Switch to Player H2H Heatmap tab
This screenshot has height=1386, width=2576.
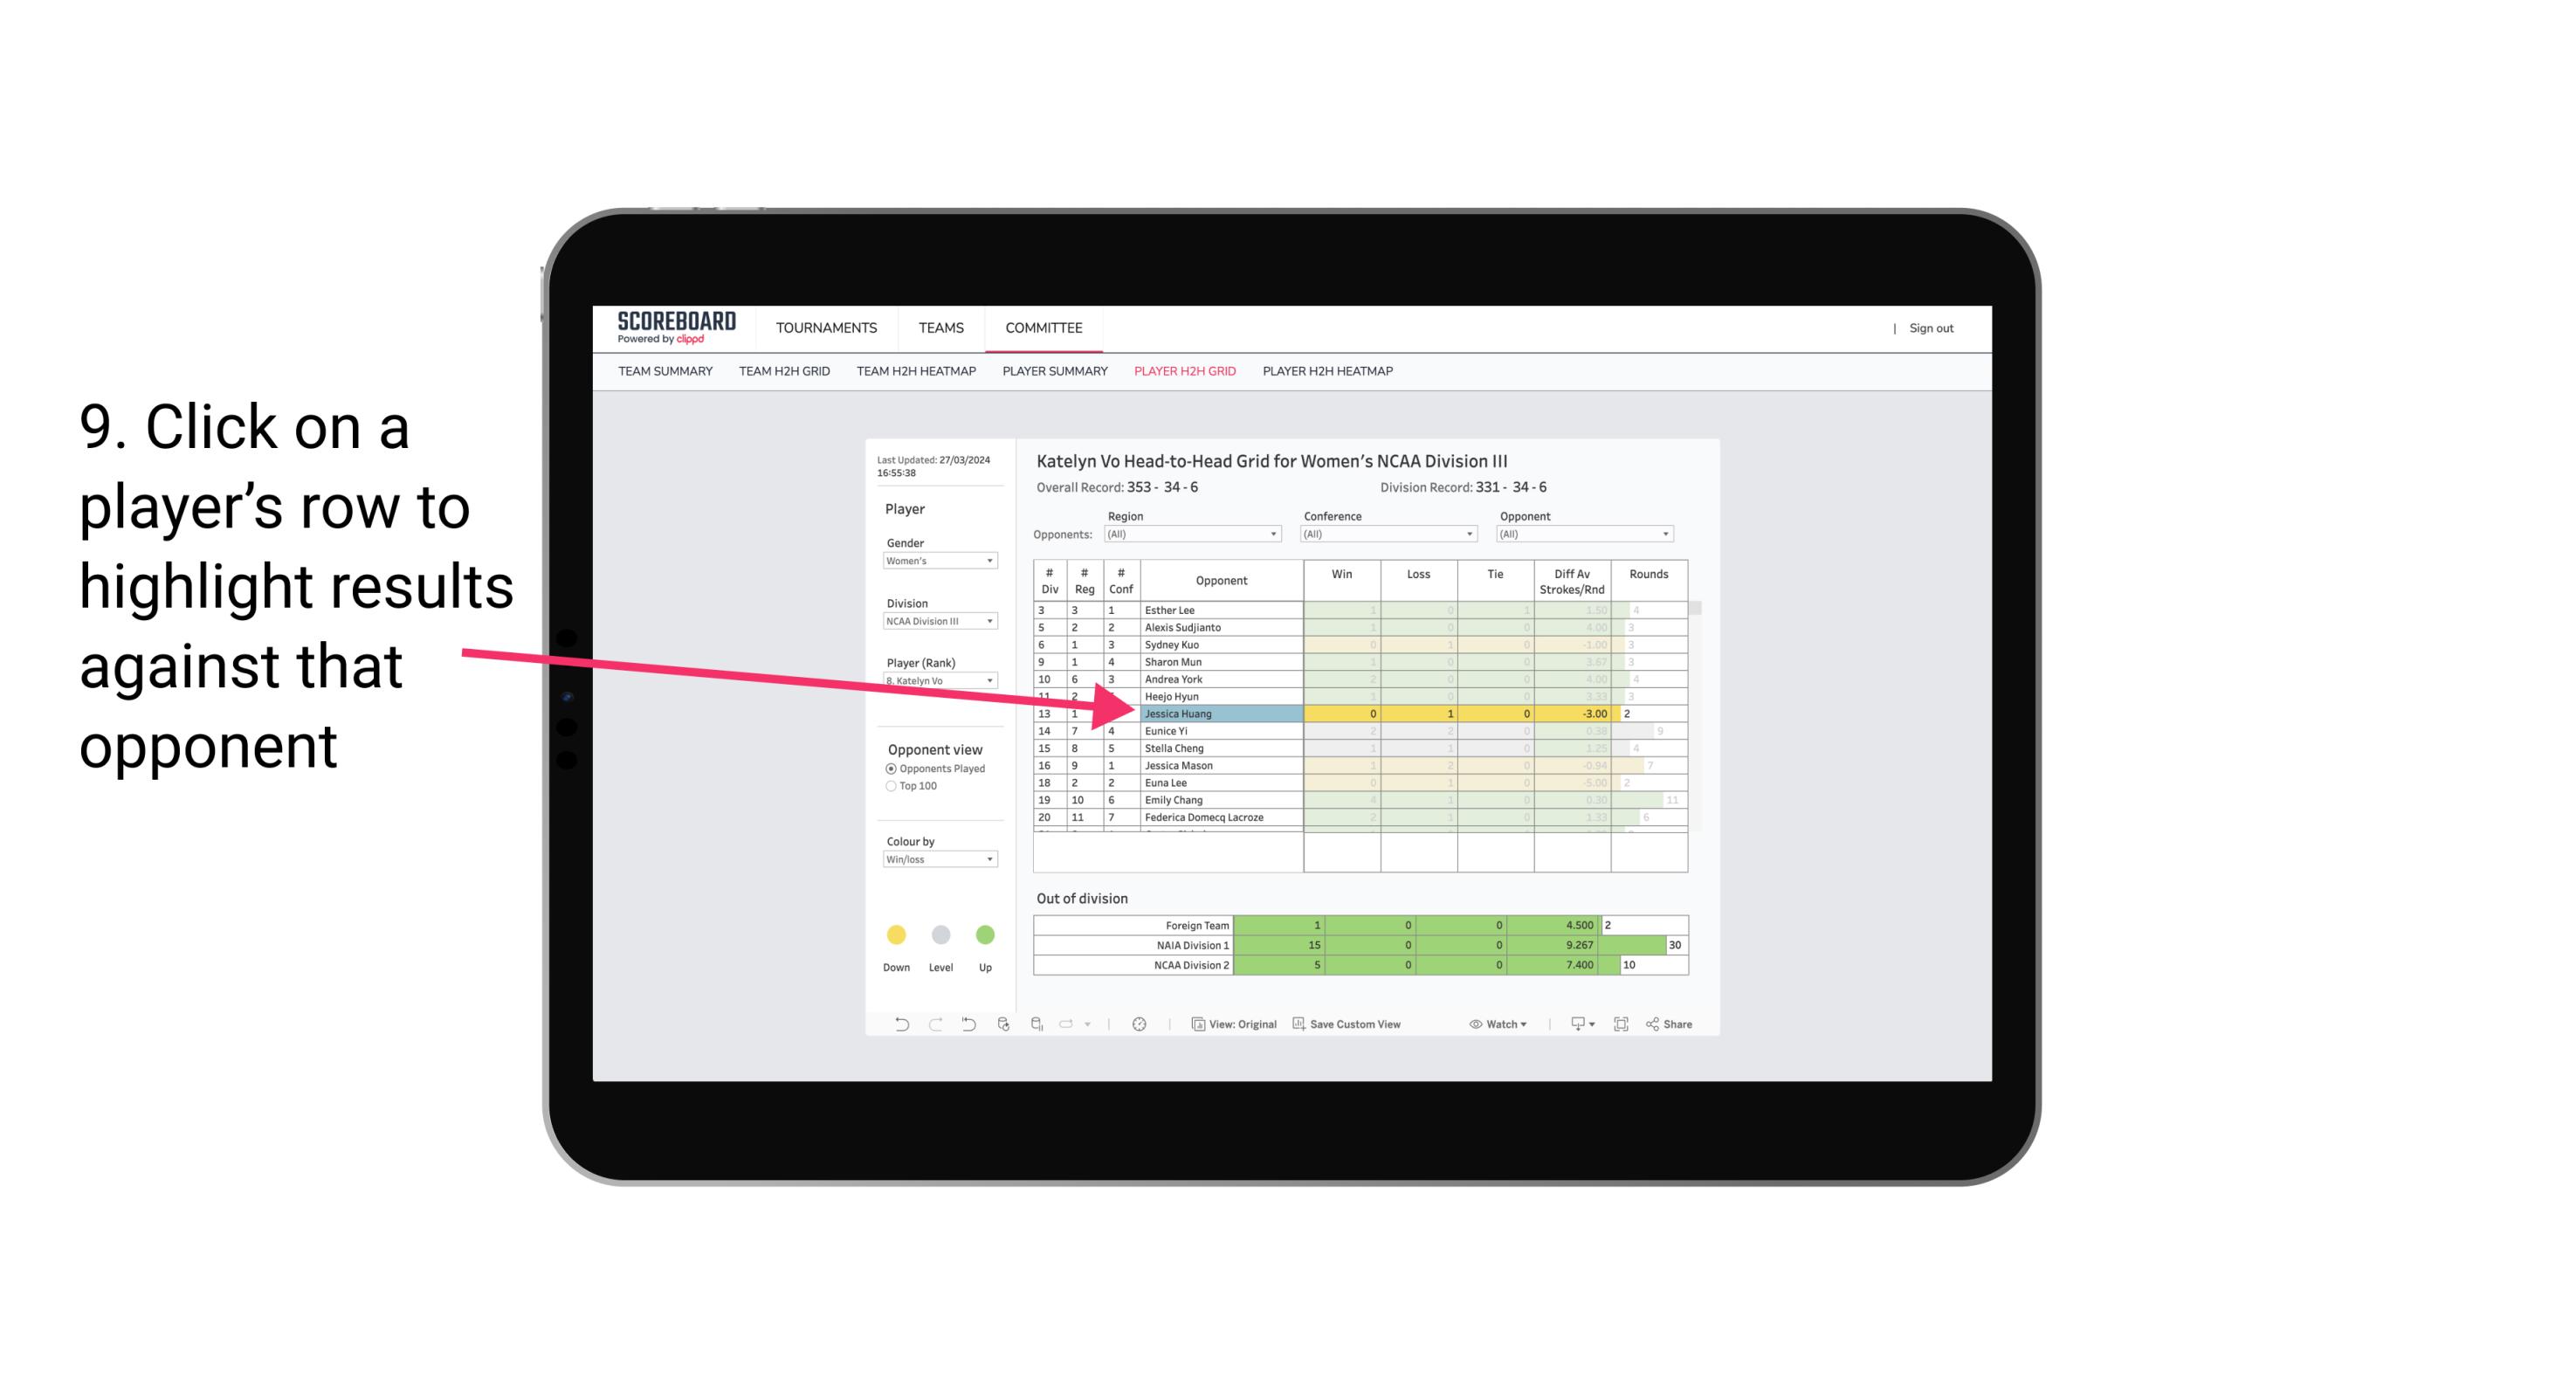coord(1329,374)
